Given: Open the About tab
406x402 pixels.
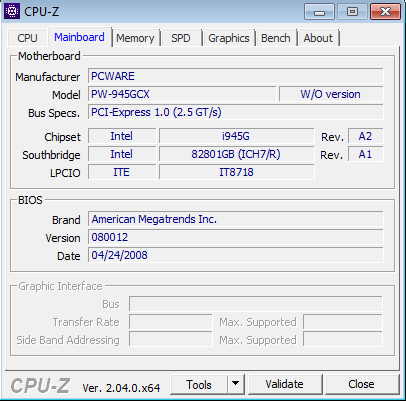Looking at the screenshot, I should (x=318, y=38).
